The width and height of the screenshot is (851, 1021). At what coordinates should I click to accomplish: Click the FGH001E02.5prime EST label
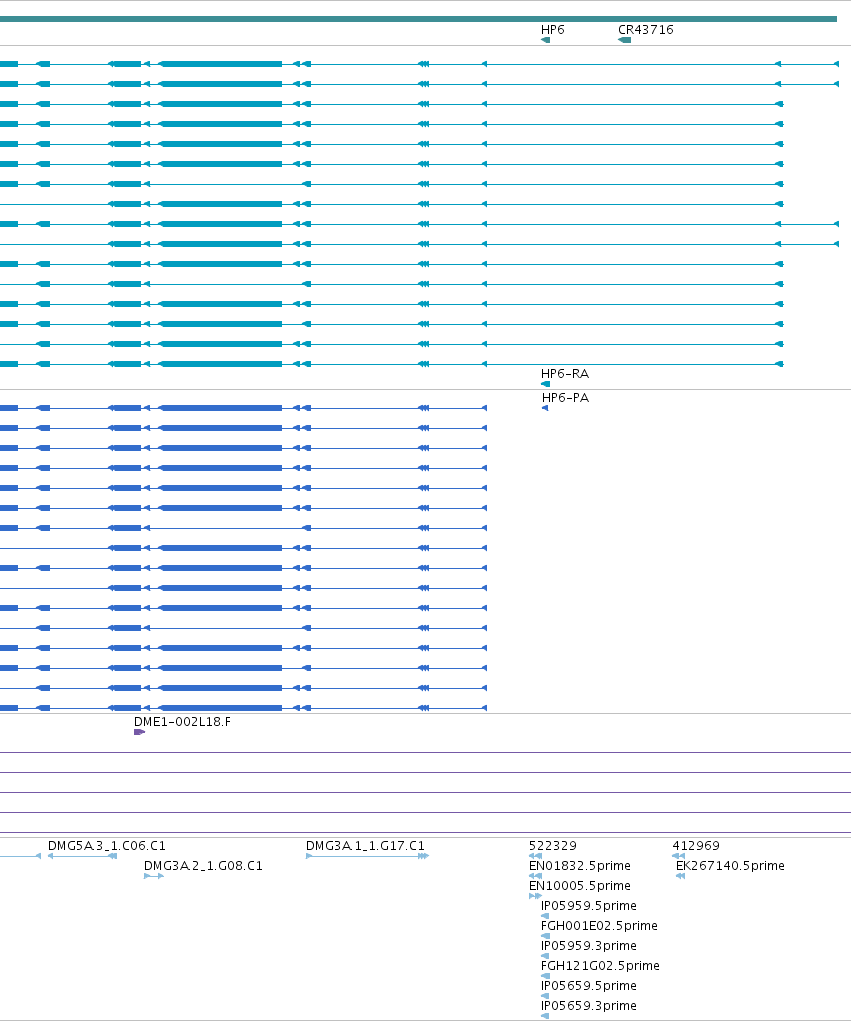pyautogui.click(x=599, y=925)
